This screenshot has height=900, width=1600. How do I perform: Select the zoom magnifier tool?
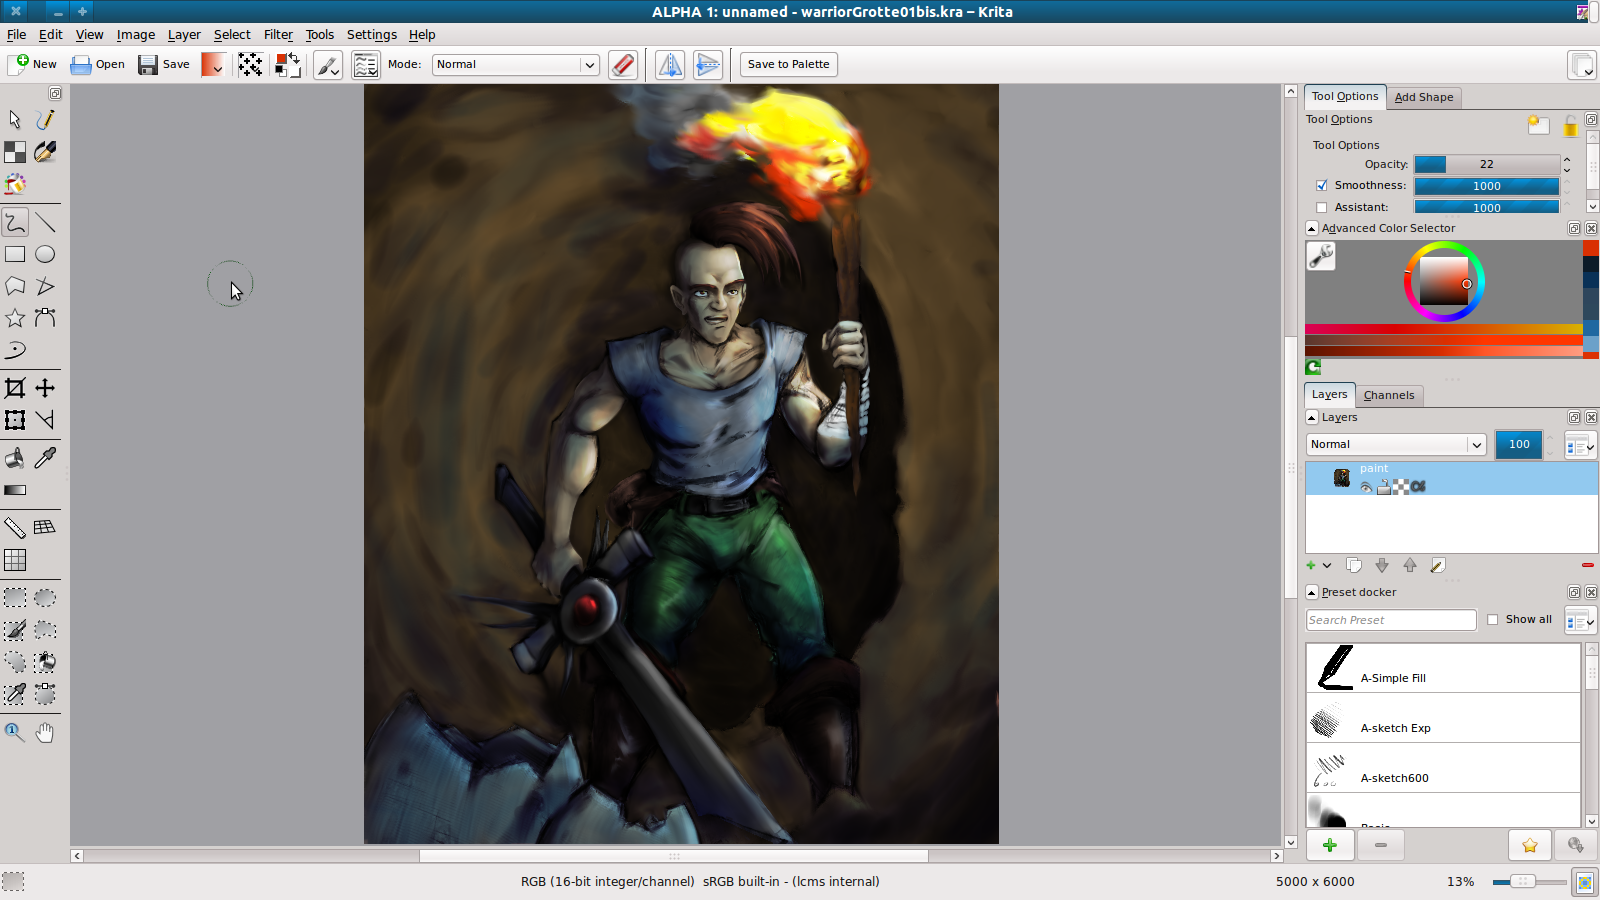tap(15, 733)
